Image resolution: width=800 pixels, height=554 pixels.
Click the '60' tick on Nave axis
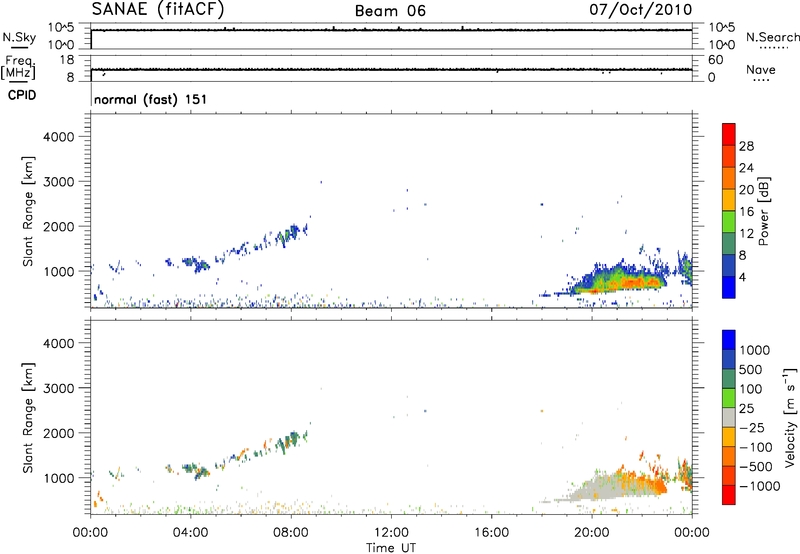[715, 60]
